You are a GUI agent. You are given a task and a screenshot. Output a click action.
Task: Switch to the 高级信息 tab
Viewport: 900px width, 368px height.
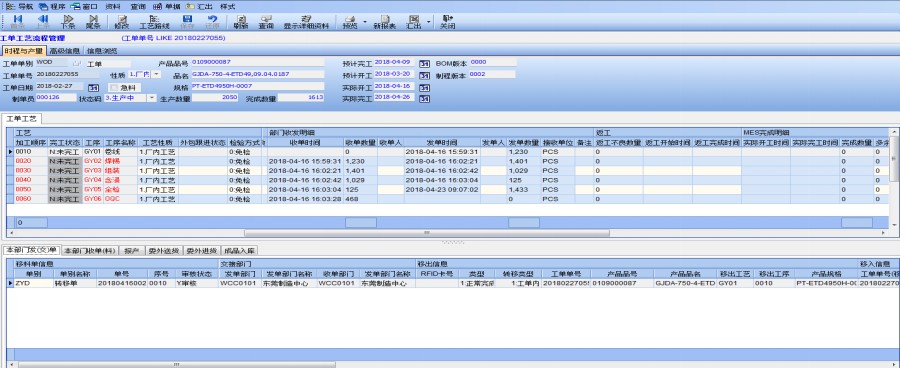(64, 51)
